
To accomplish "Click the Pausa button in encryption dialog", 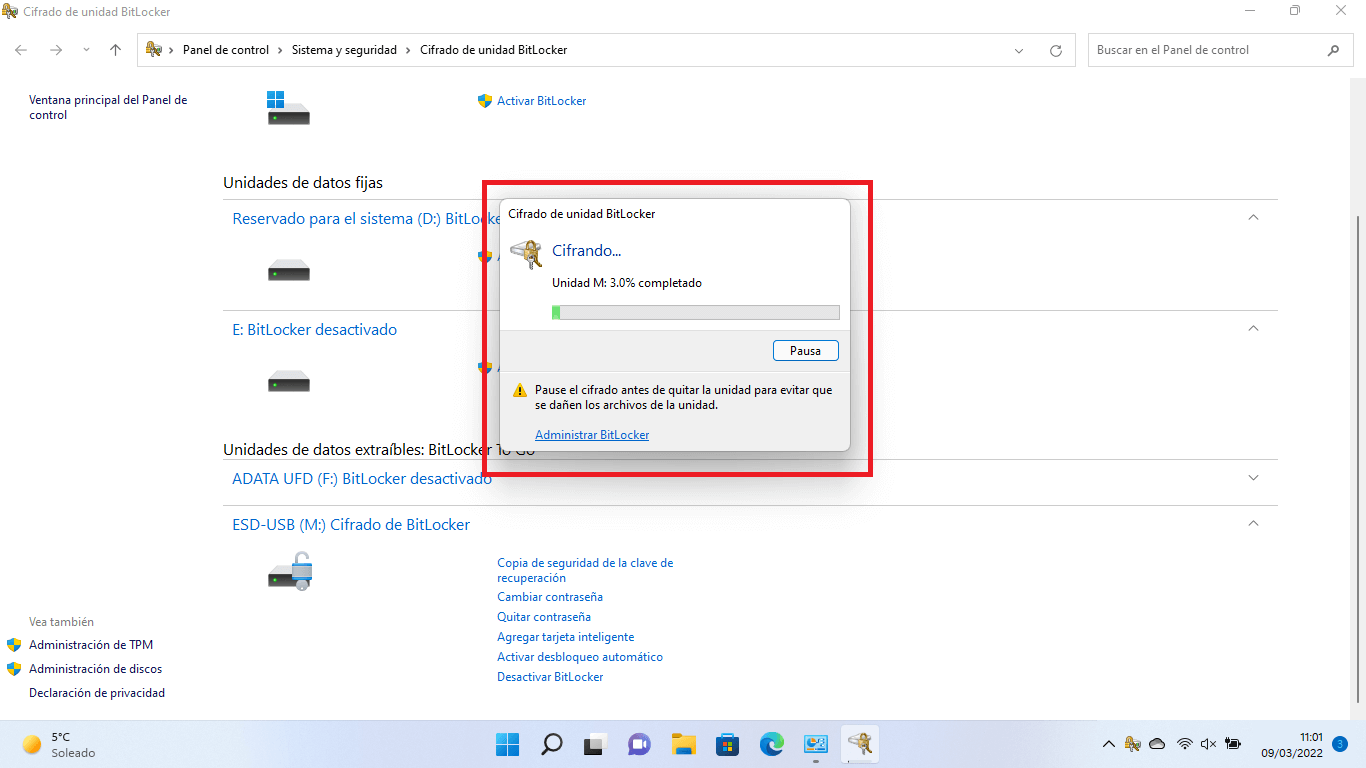I will pyautogui.click(x=806, y=351).
